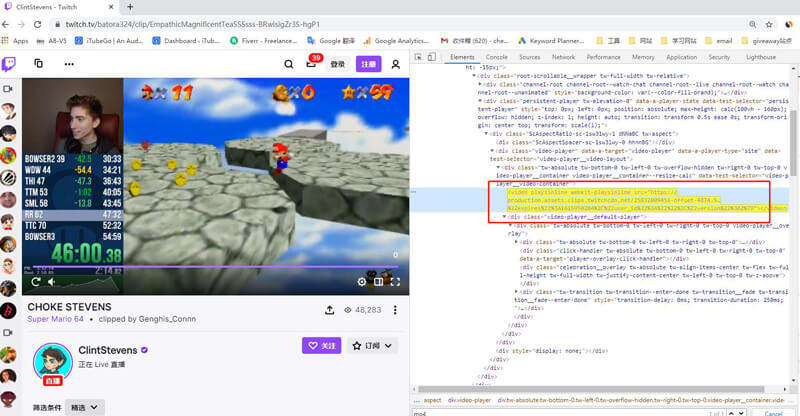Screen dimensions: 800x416
Task: Switch to the Console tab in DevTools
Action: click(x=496, y=57)
